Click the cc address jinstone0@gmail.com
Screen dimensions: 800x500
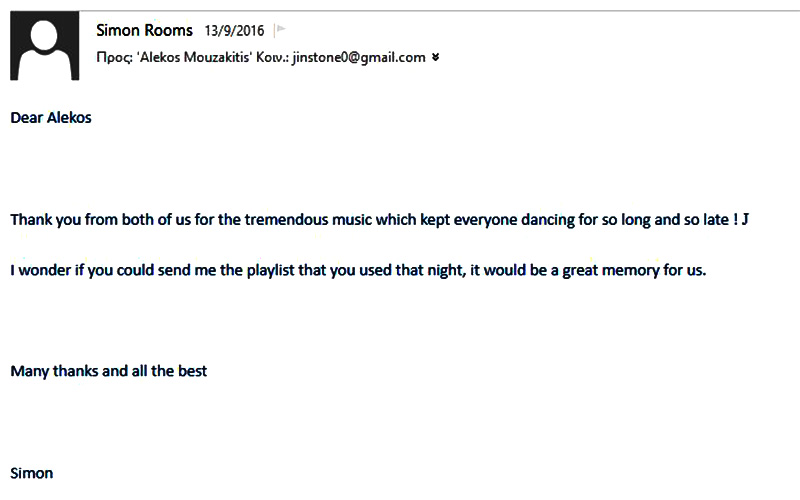pyautogui.click(x=359, y=57)
